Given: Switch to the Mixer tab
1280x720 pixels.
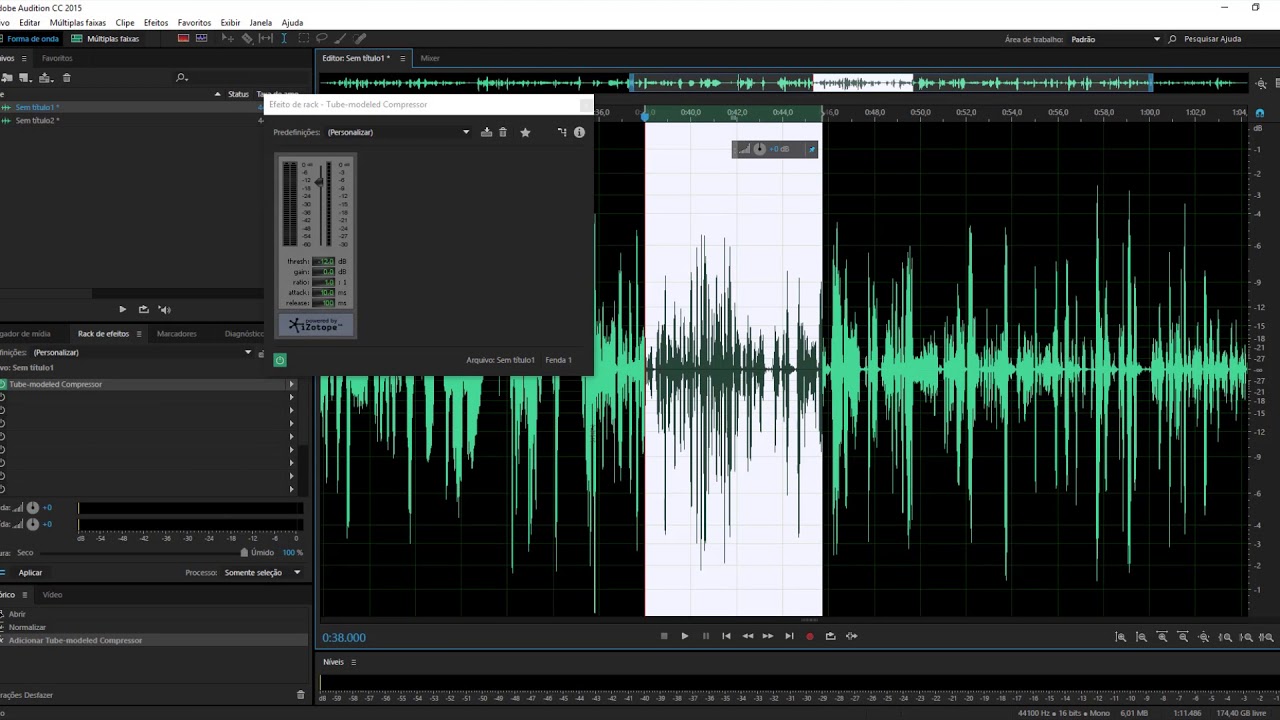Looking at the screenshot, I should coord(430,58).
